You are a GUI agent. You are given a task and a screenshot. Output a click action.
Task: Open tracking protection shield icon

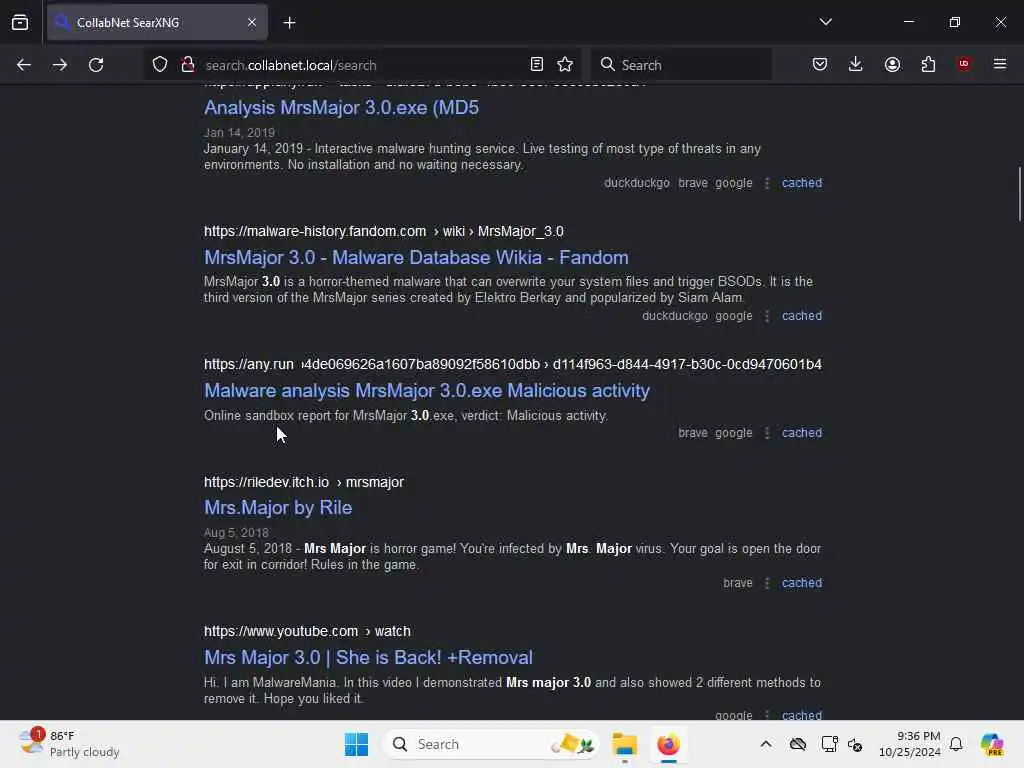[160, 64]
